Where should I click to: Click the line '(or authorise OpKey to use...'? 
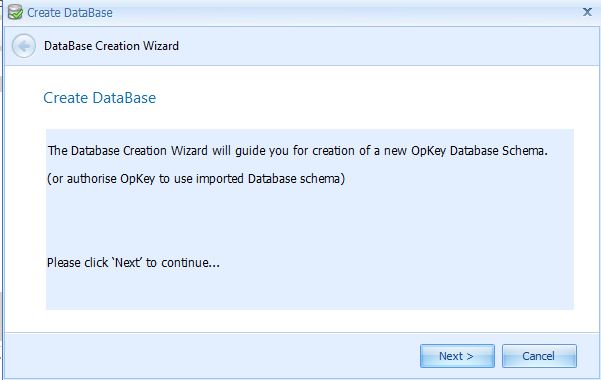(196, 179)
